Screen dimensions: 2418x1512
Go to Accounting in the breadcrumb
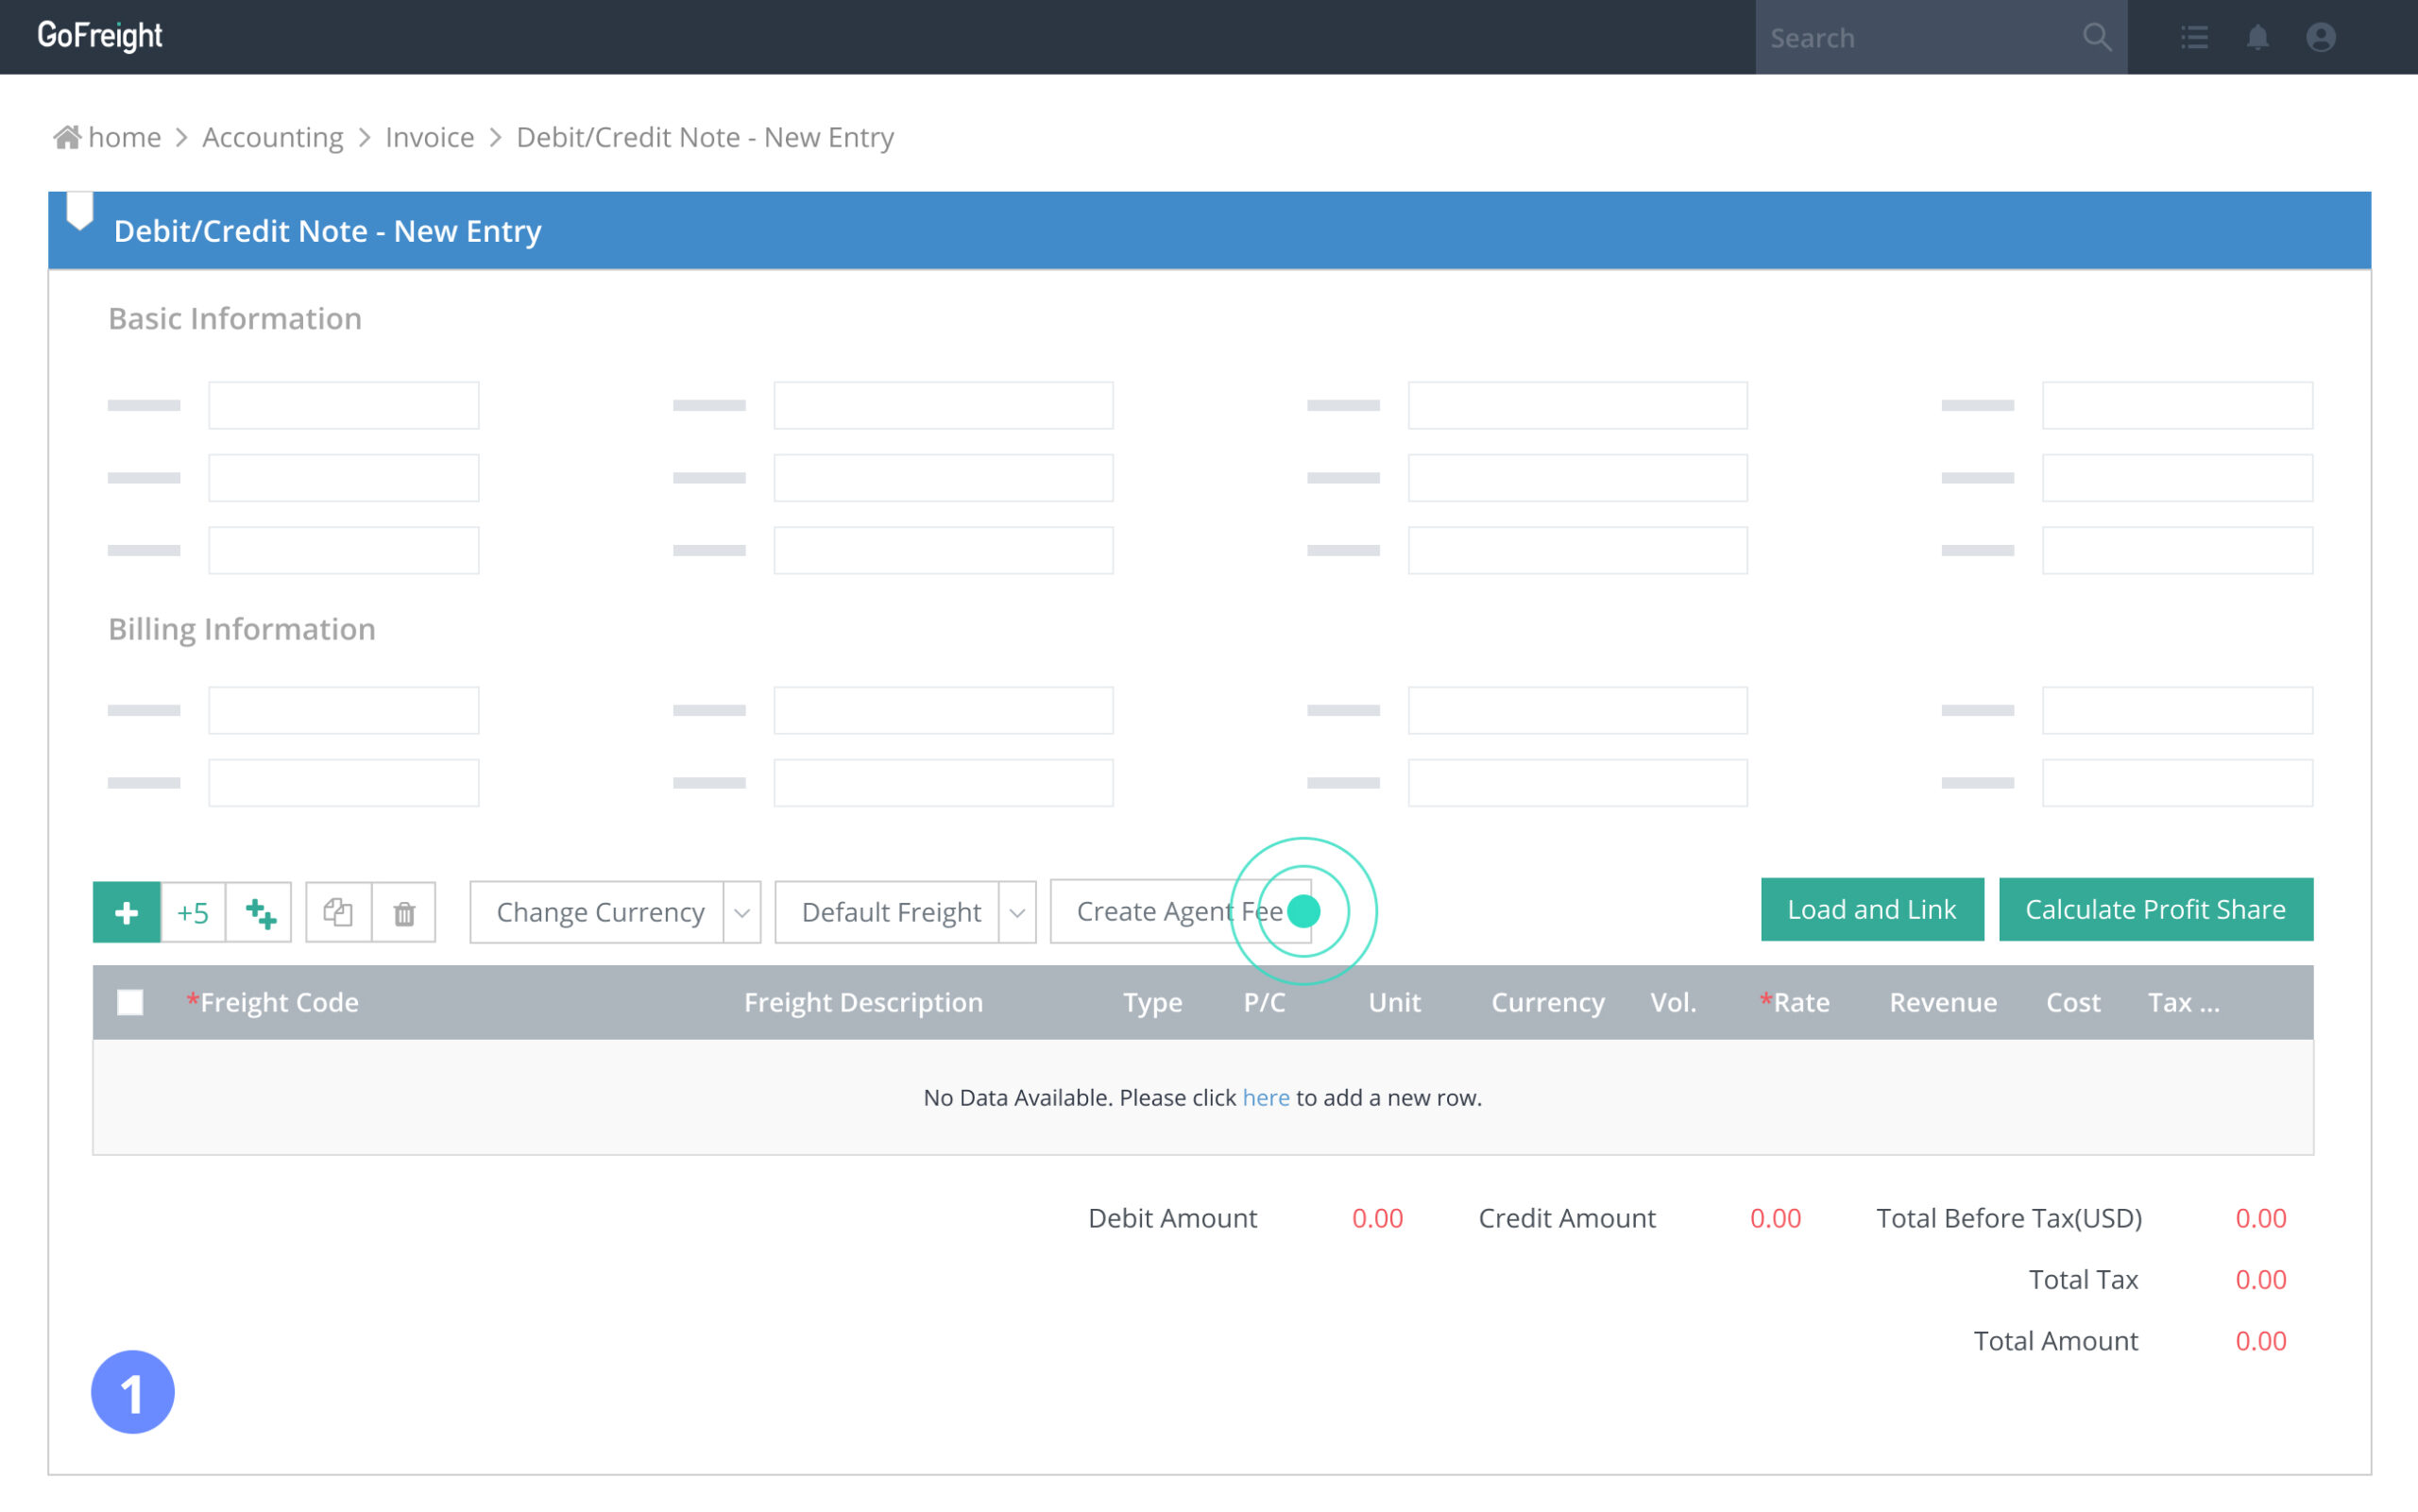coord(272,137)
